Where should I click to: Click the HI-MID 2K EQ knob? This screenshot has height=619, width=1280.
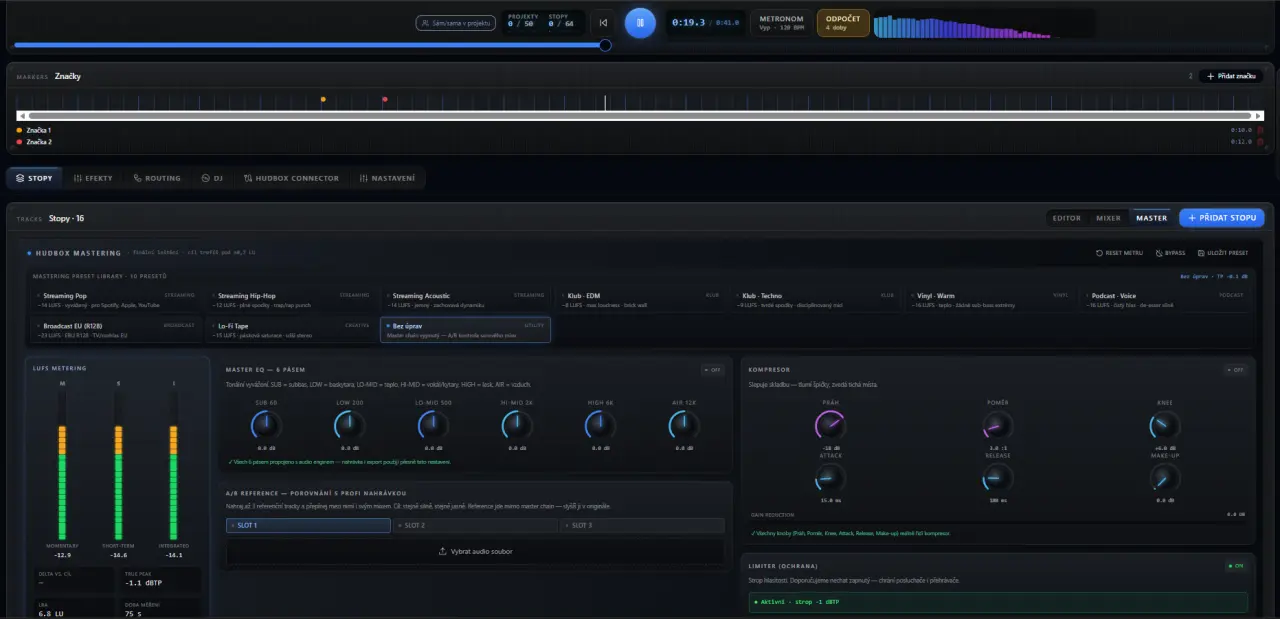pos(517,426)
